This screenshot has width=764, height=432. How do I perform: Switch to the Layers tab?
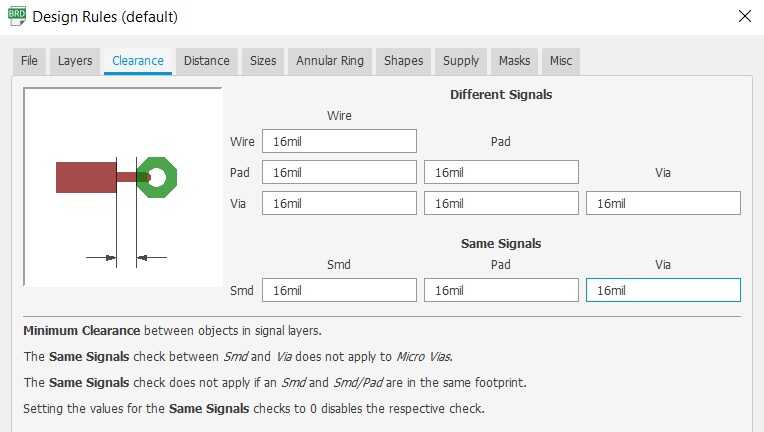pos(75,61)
